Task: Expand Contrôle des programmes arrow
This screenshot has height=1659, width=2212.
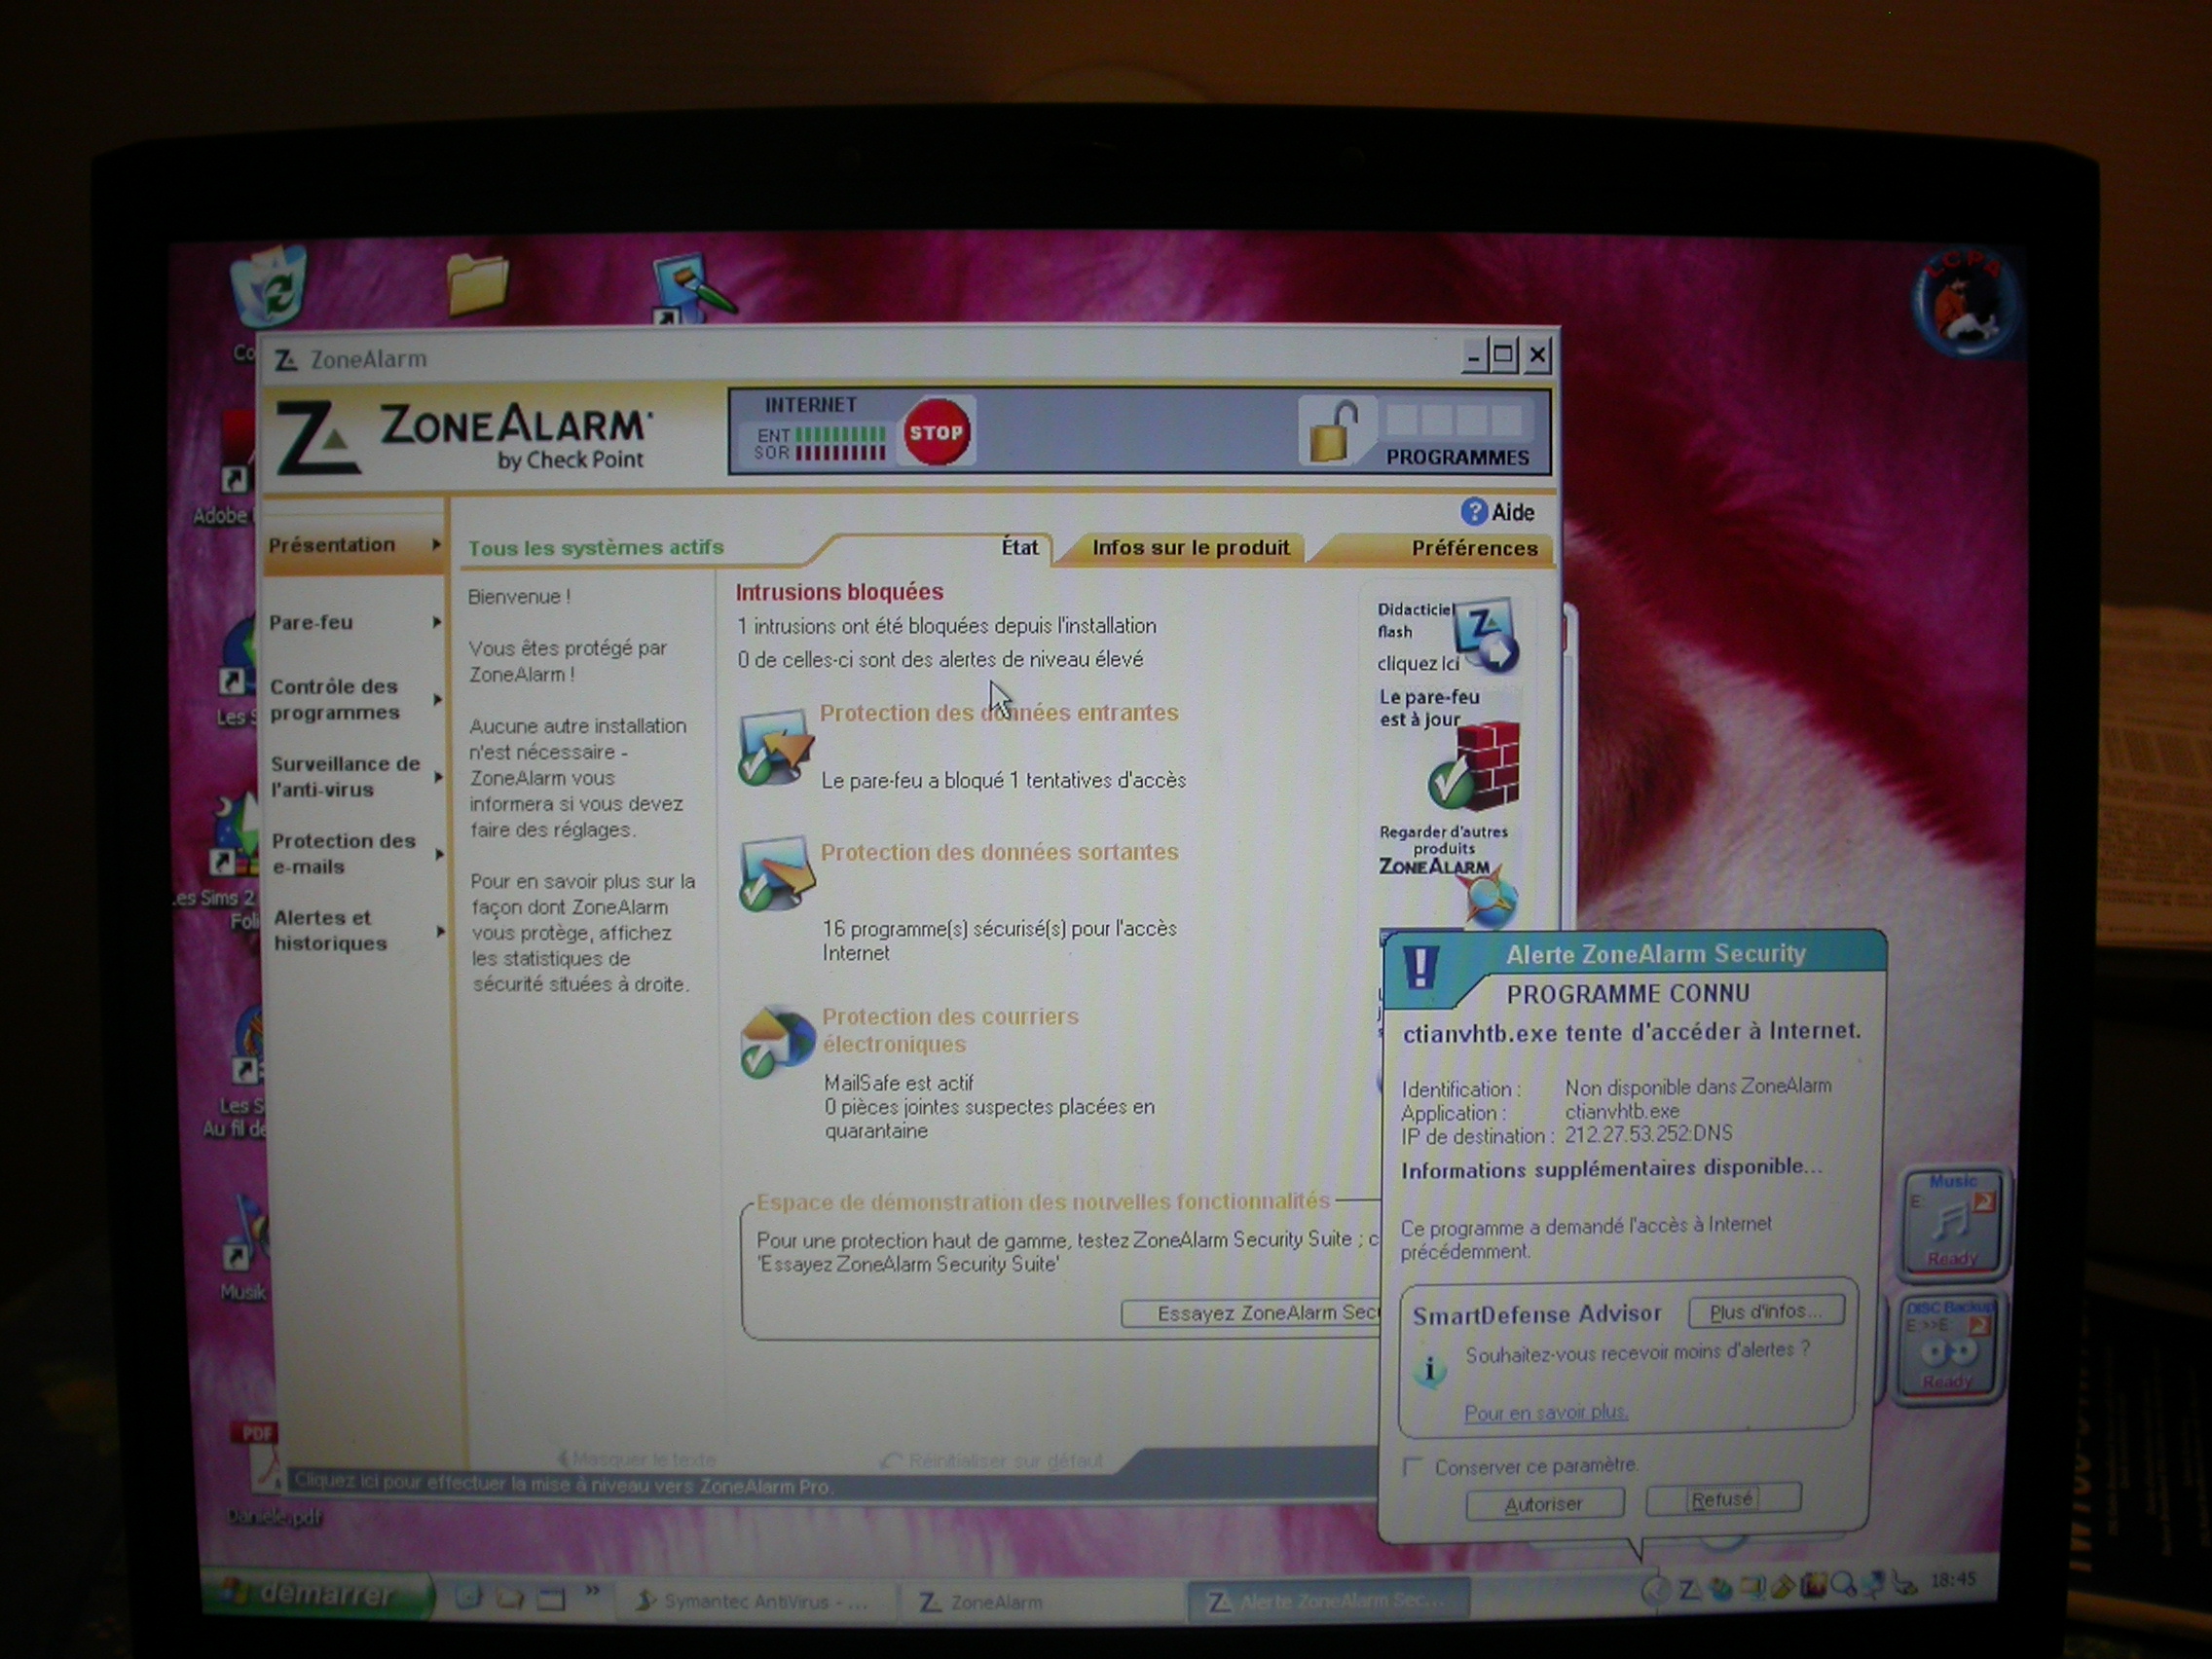Action: (438, 699)
